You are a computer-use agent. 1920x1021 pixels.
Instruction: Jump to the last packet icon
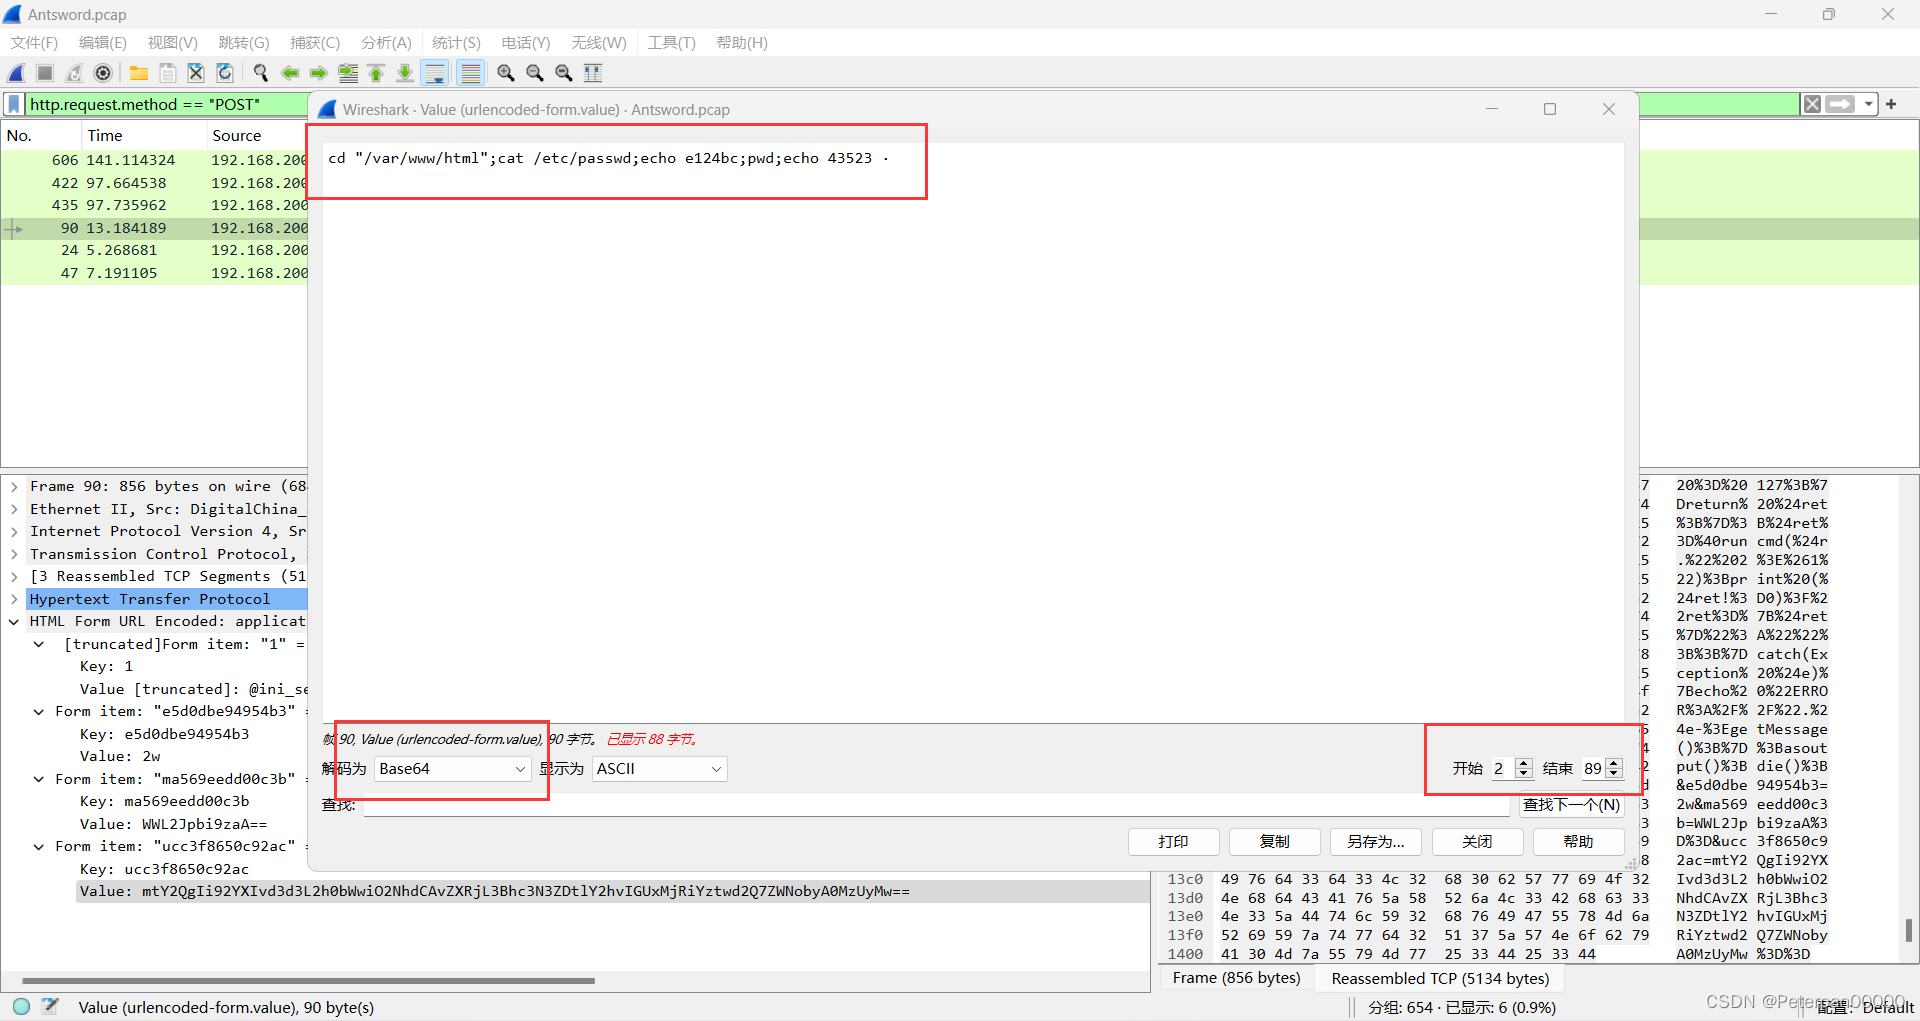pos(405,73)
